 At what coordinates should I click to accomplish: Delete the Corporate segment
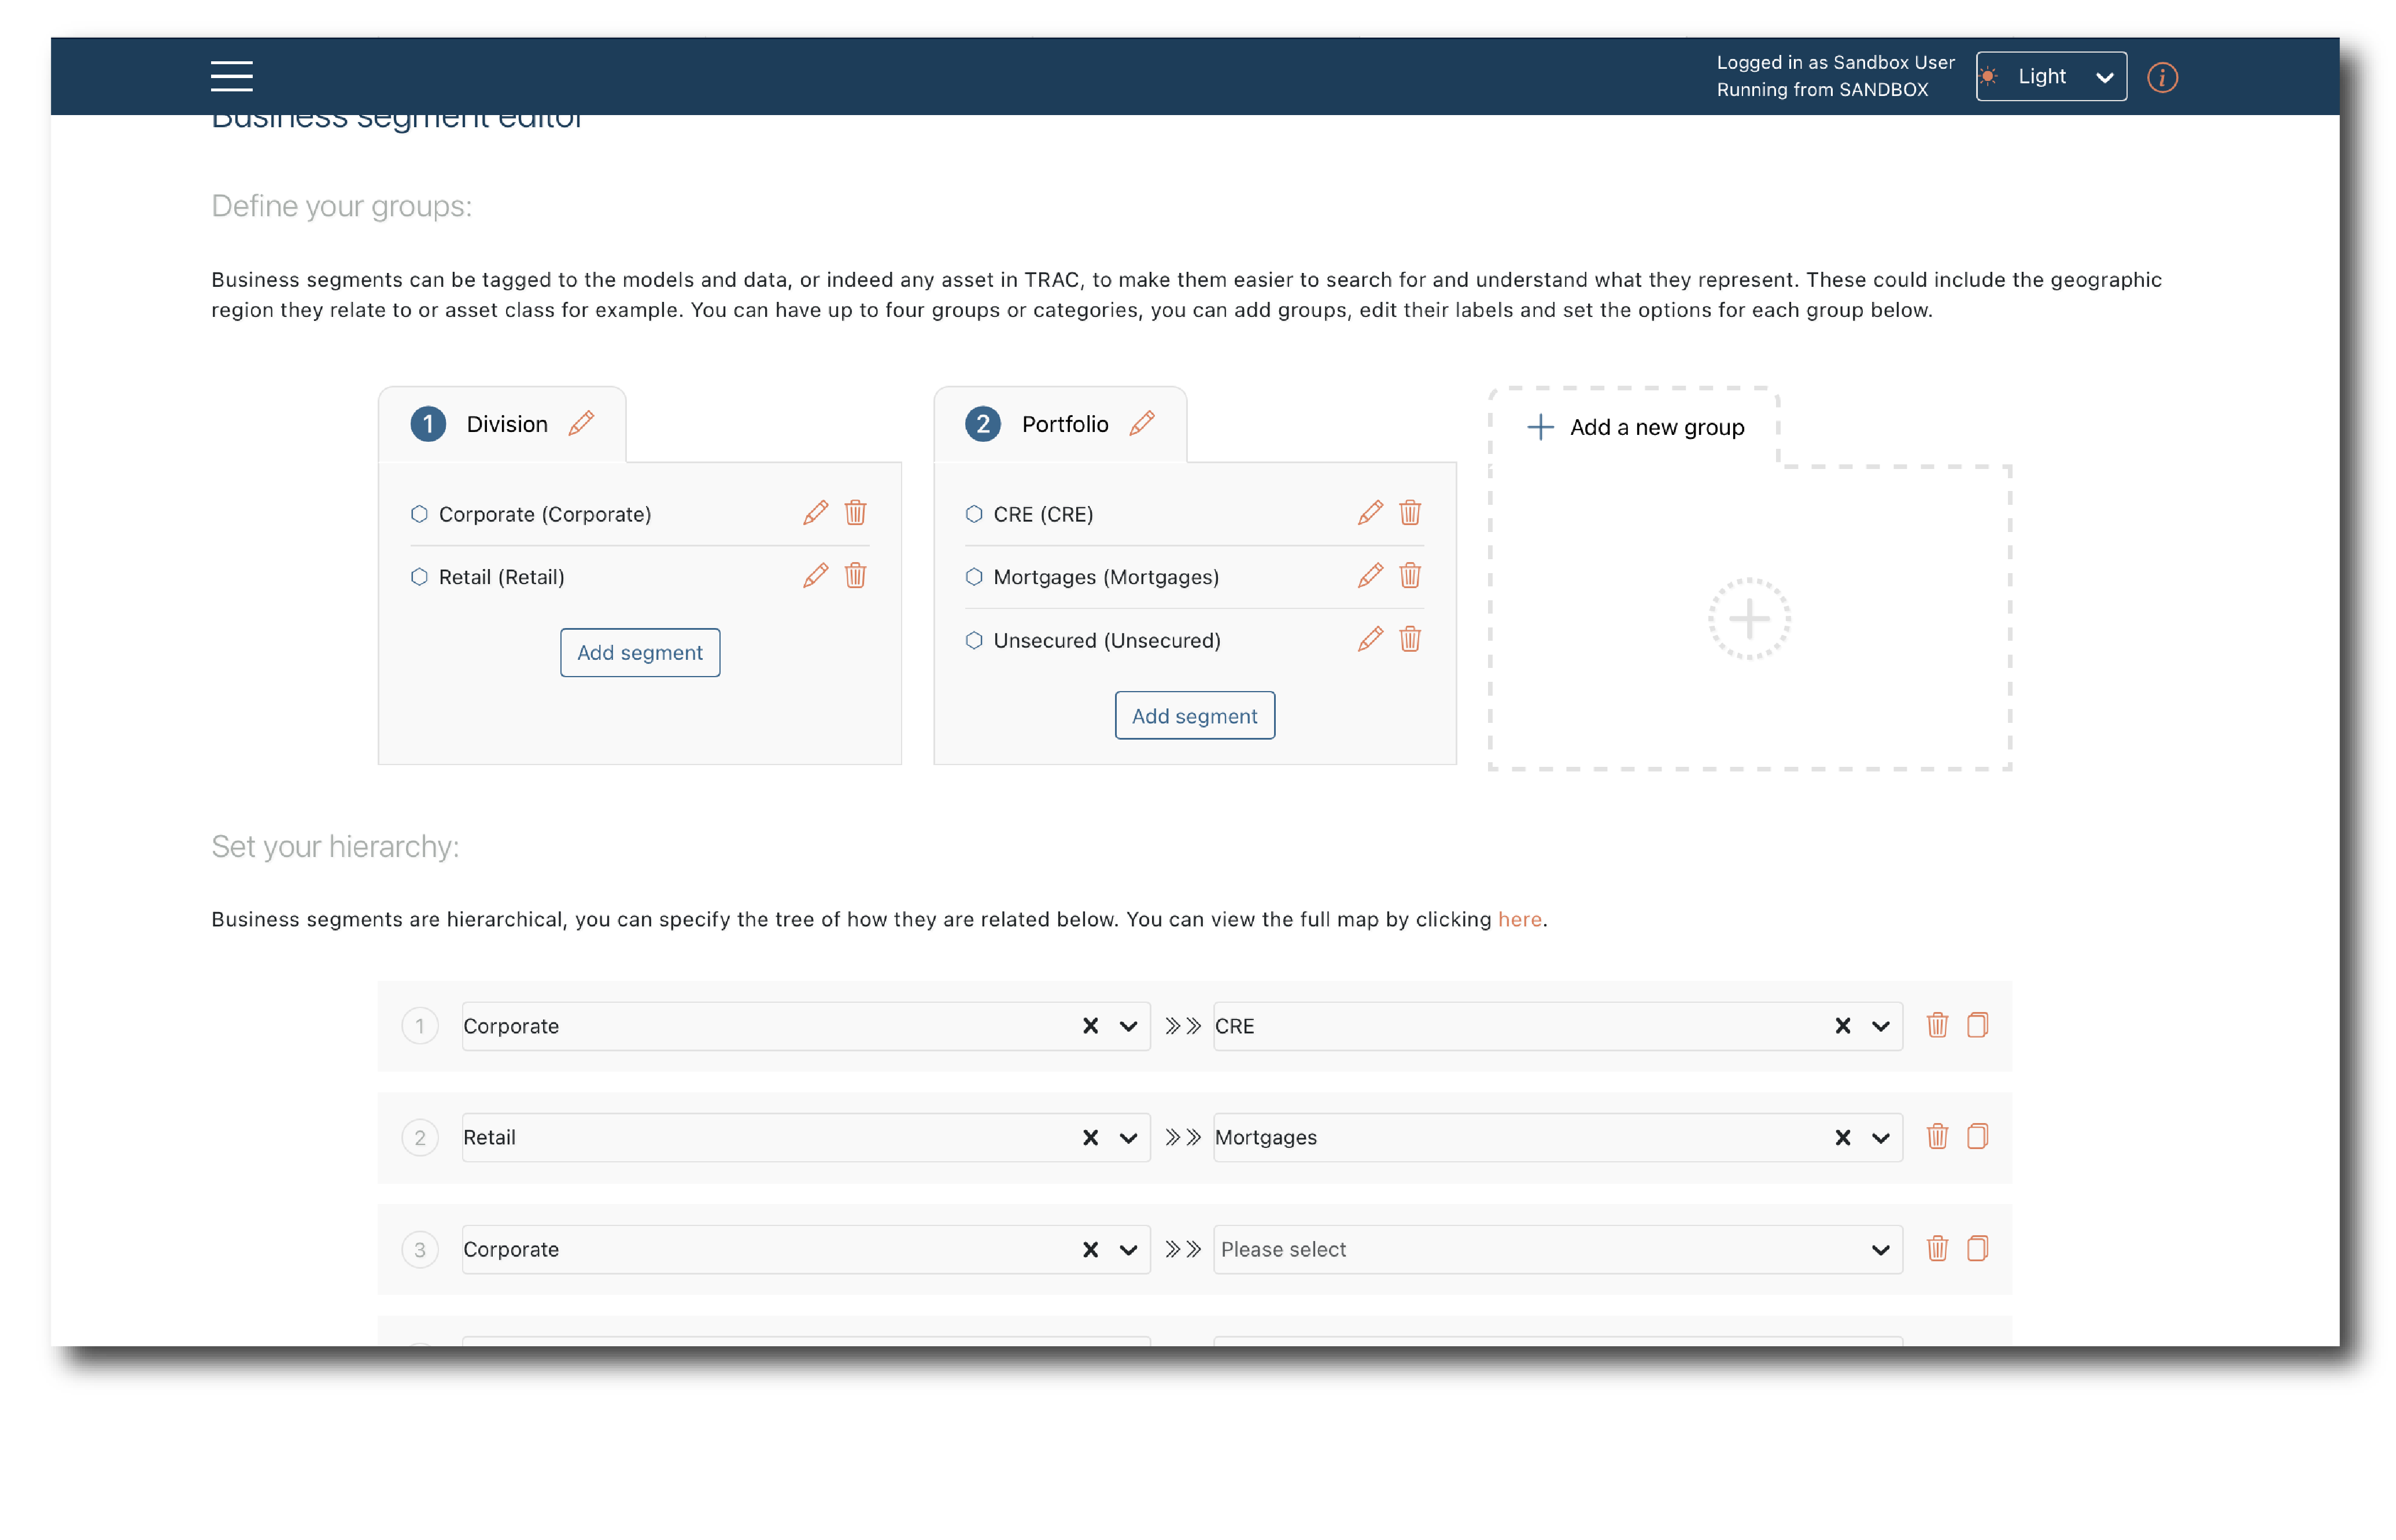click(855, 513)
